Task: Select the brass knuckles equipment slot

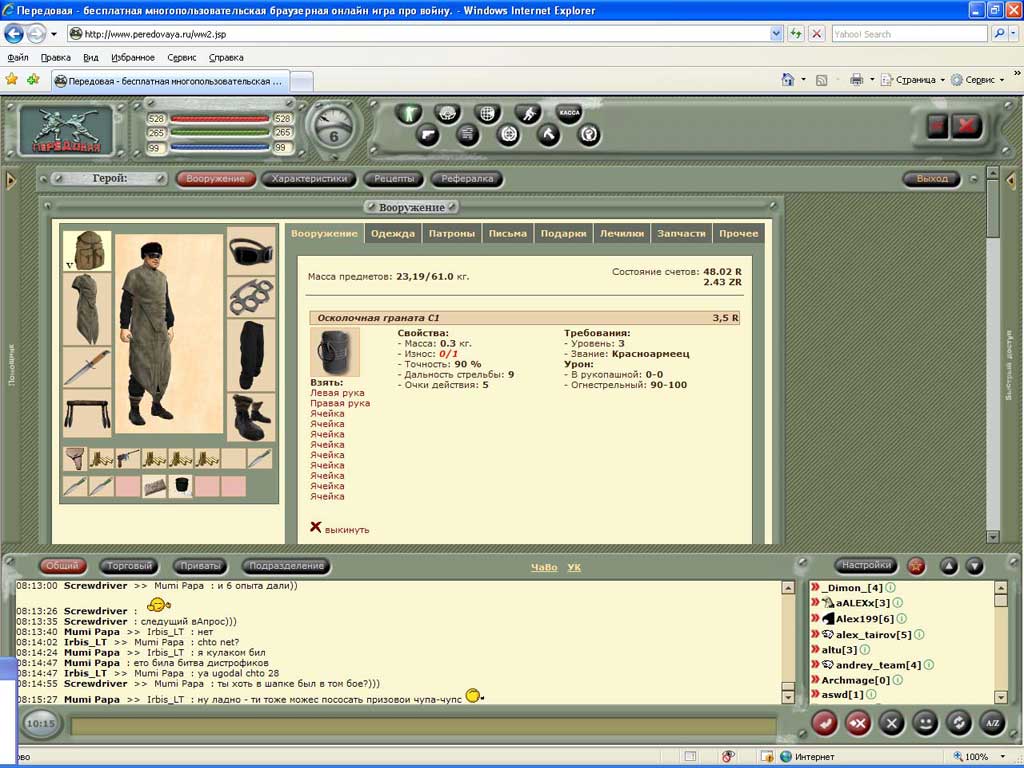Action: [x=251, y=297]
